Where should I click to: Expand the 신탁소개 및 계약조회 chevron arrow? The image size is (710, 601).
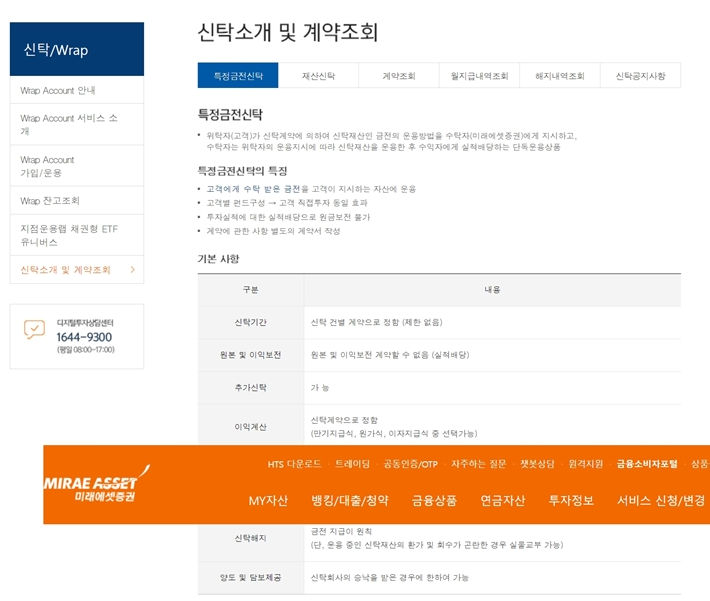point(132,269)
